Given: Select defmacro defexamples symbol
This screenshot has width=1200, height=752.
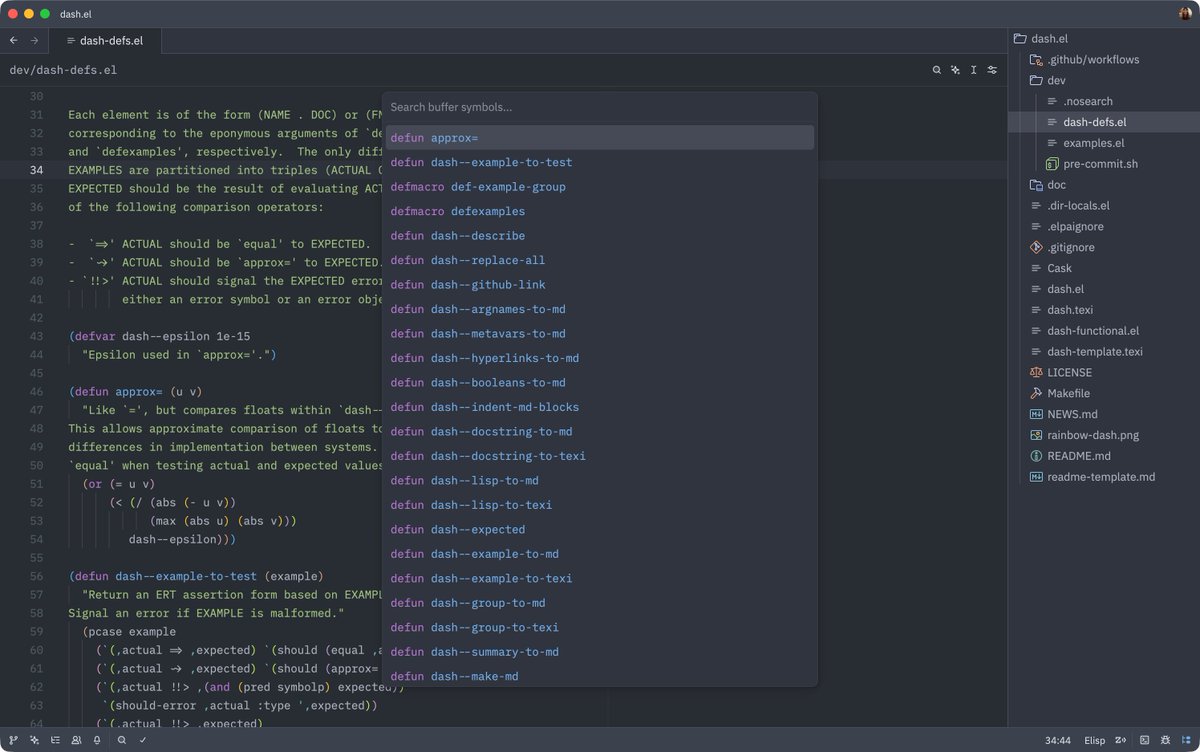Looking at the screenshot, I should (600, 211).
